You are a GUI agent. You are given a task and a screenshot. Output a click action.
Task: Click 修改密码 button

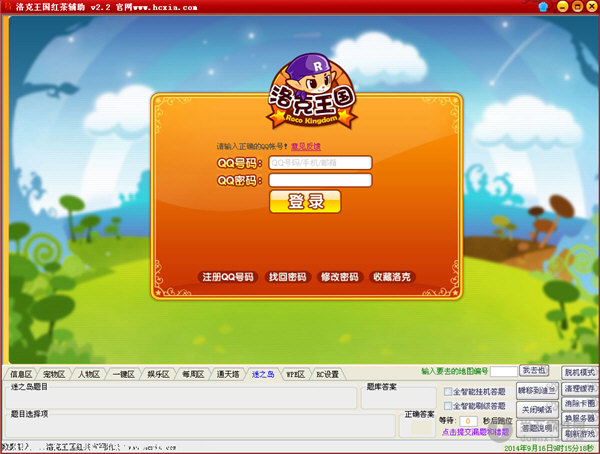click(x=339, y=277)
